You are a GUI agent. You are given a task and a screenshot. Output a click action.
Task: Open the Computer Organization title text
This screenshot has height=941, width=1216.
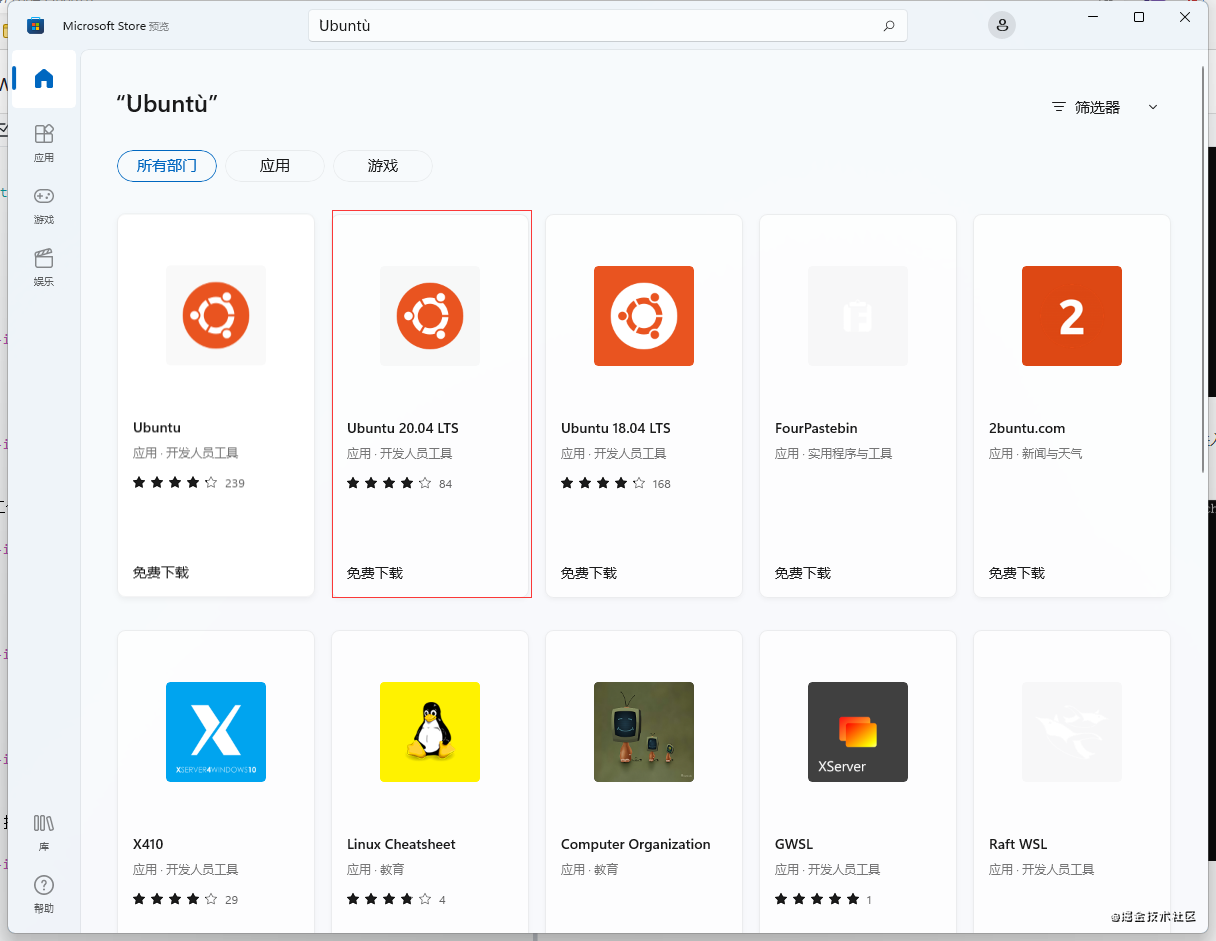pos(636,844)
